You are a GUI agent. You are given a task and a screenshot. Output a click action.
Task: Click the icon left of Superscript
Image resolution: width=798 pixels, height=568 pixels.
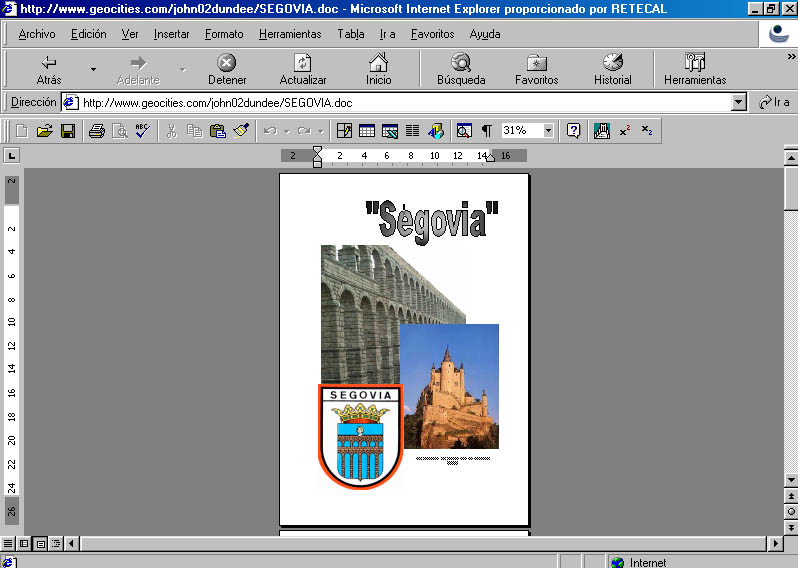click(602, 131)
